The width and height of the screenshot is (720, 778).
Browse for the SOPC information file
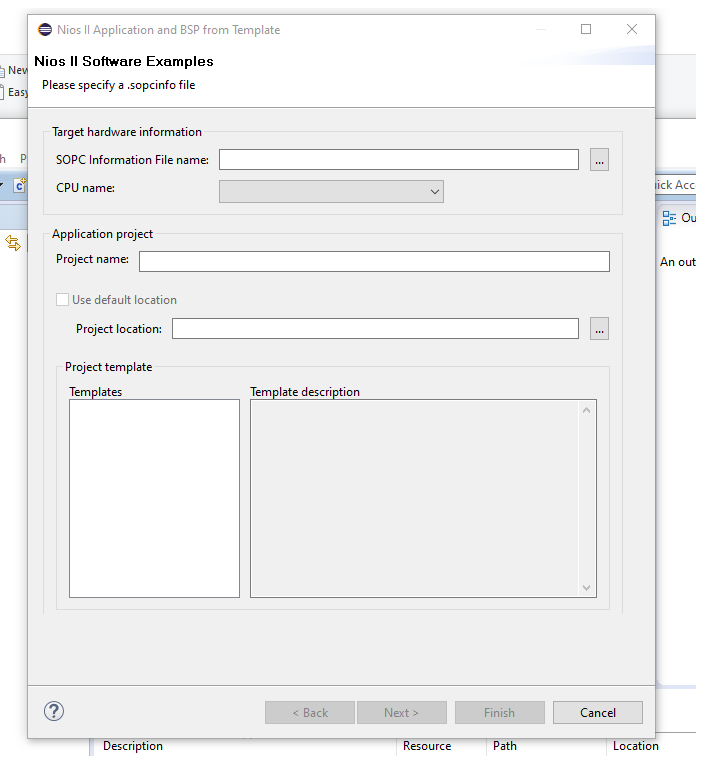(x=599, y=160)
